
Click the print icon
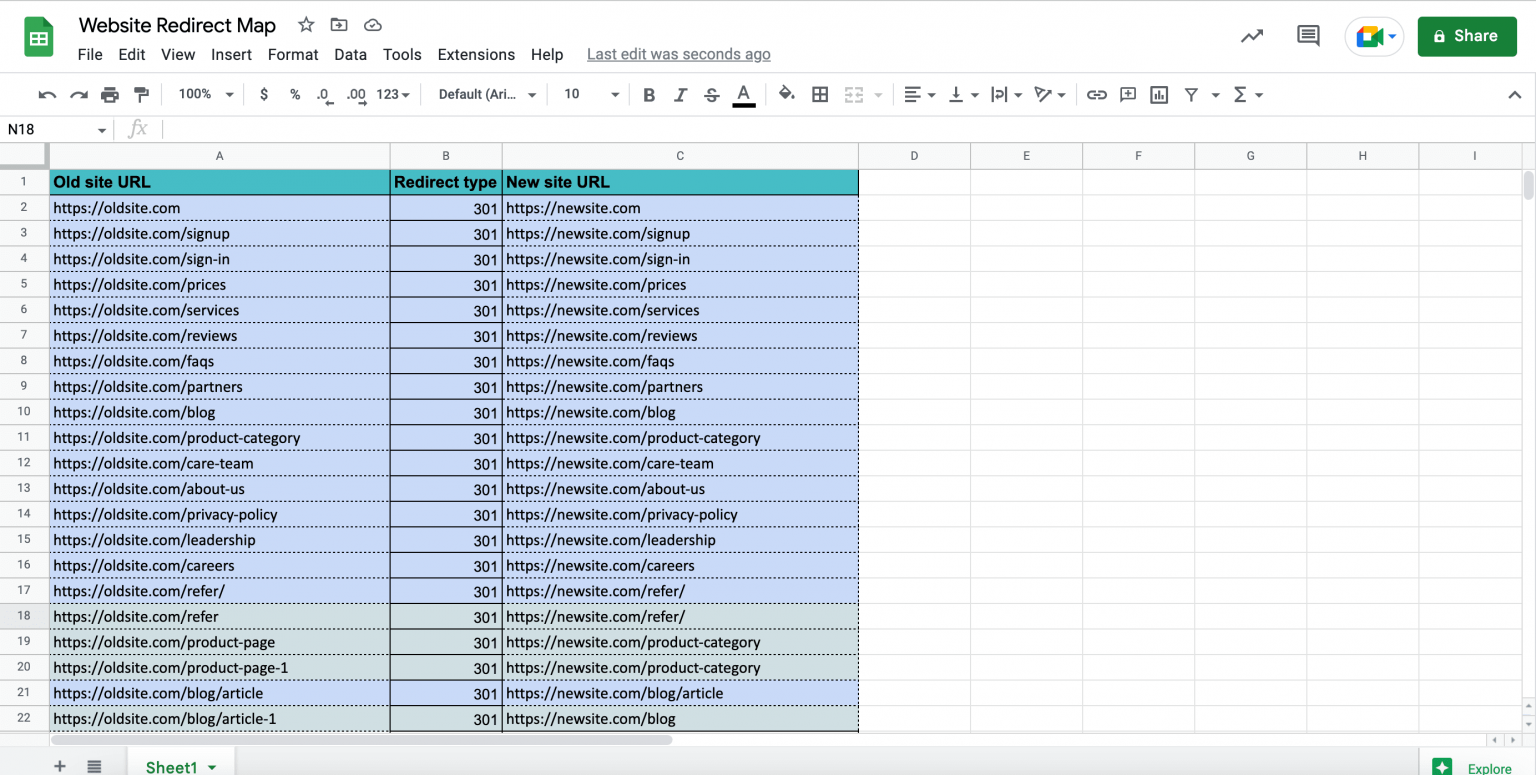[110, 95]
